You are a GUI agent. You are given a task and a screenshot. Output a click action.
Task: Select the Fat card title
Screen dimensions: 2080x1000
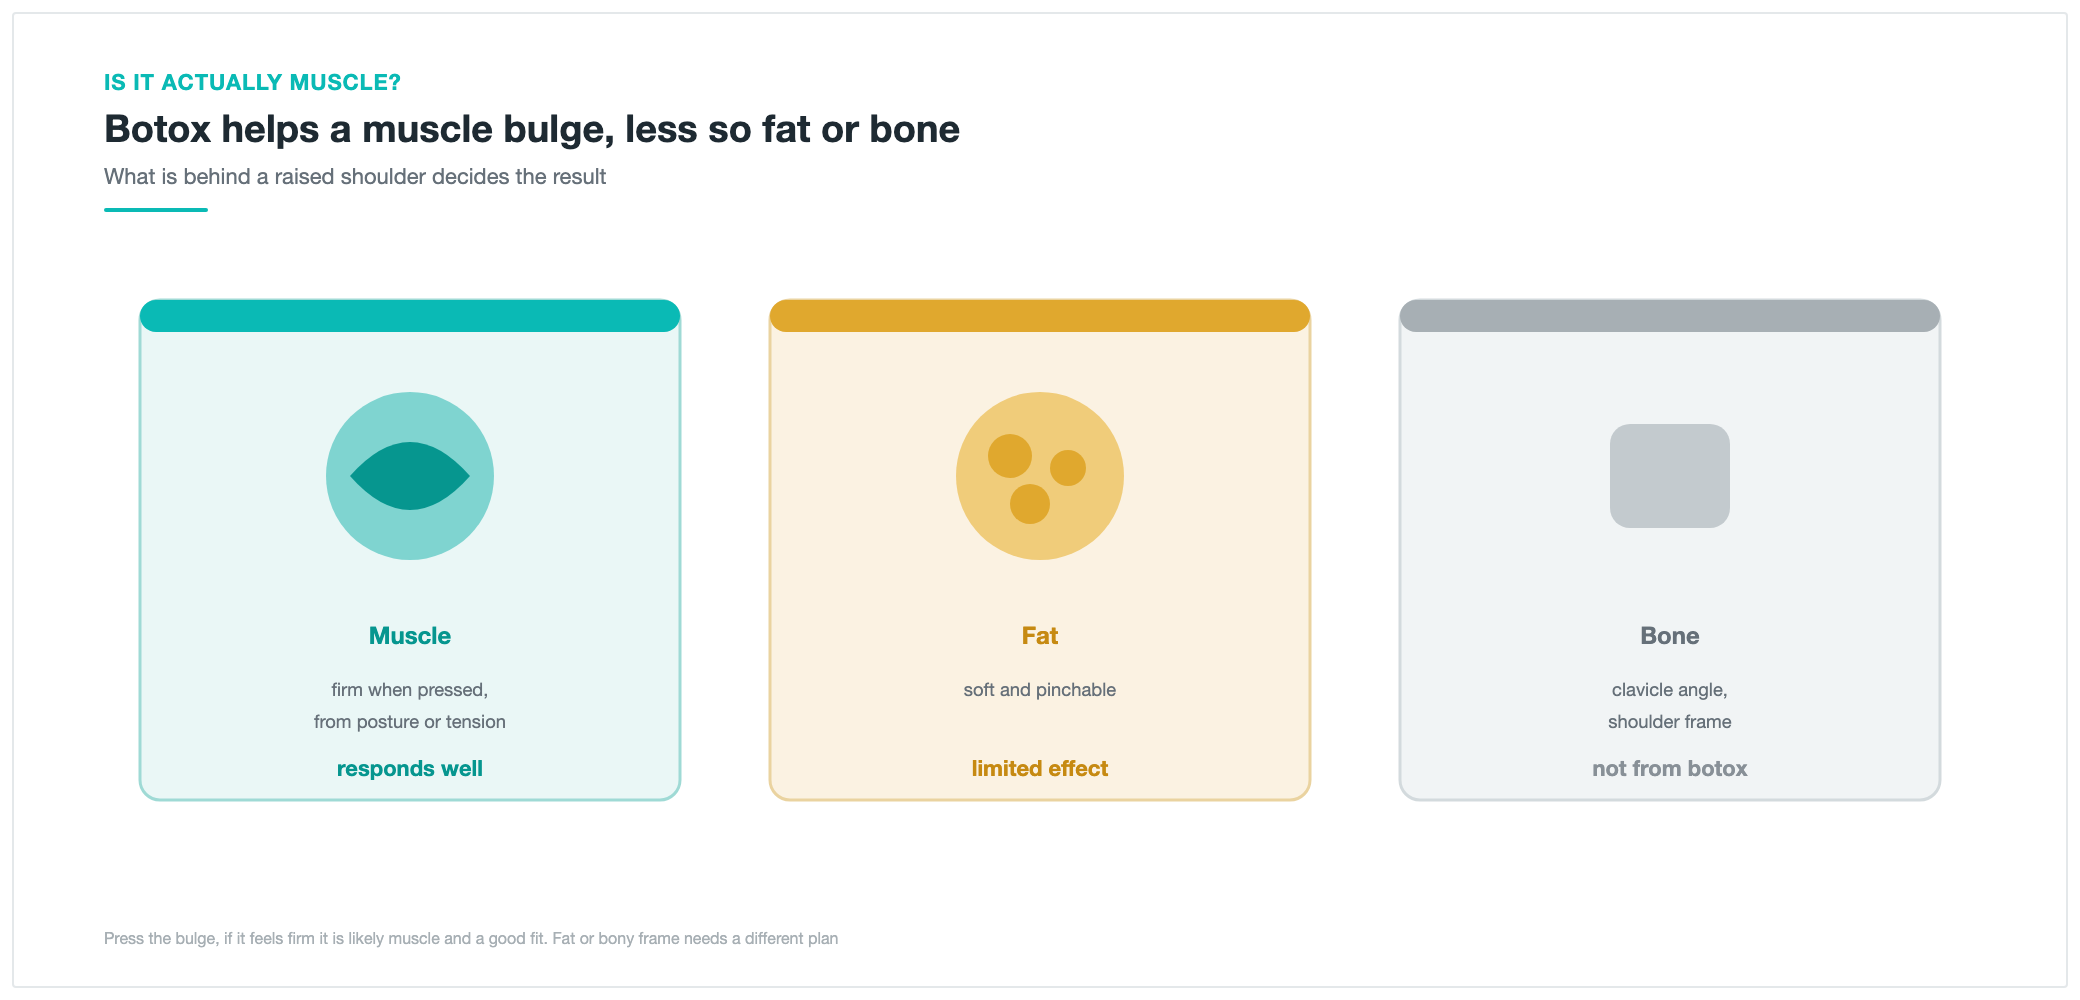pyautogui.click(x=1040, y=636)
